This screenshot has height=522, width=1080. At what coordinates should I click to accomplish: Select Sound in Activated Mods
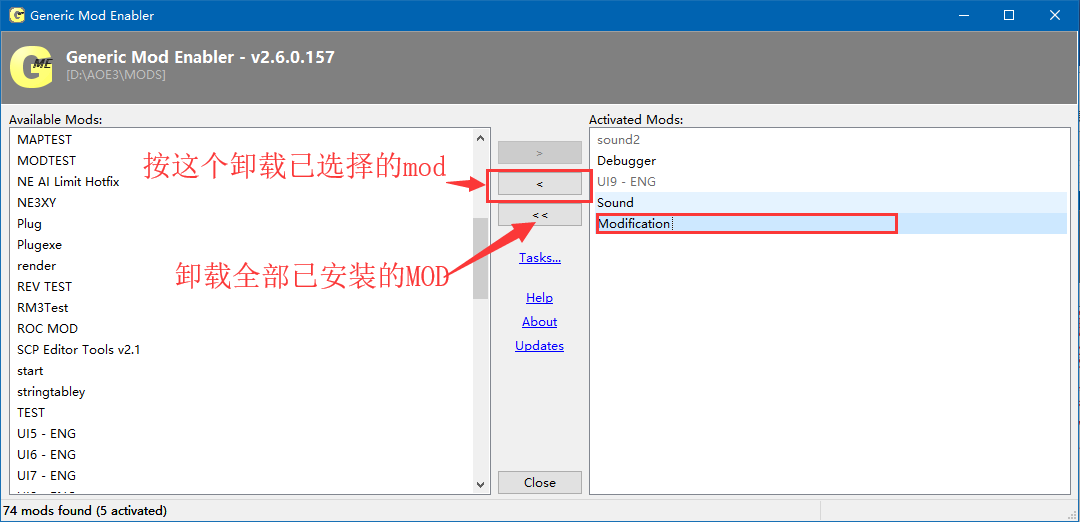click(829, 202)
